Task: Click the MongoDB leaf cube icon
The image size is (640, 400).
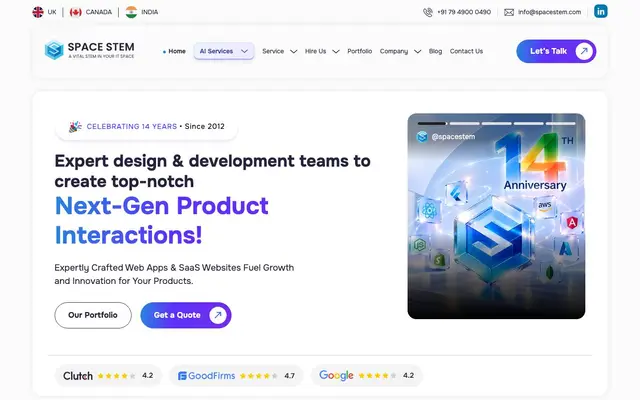Action: click(550, 272)
